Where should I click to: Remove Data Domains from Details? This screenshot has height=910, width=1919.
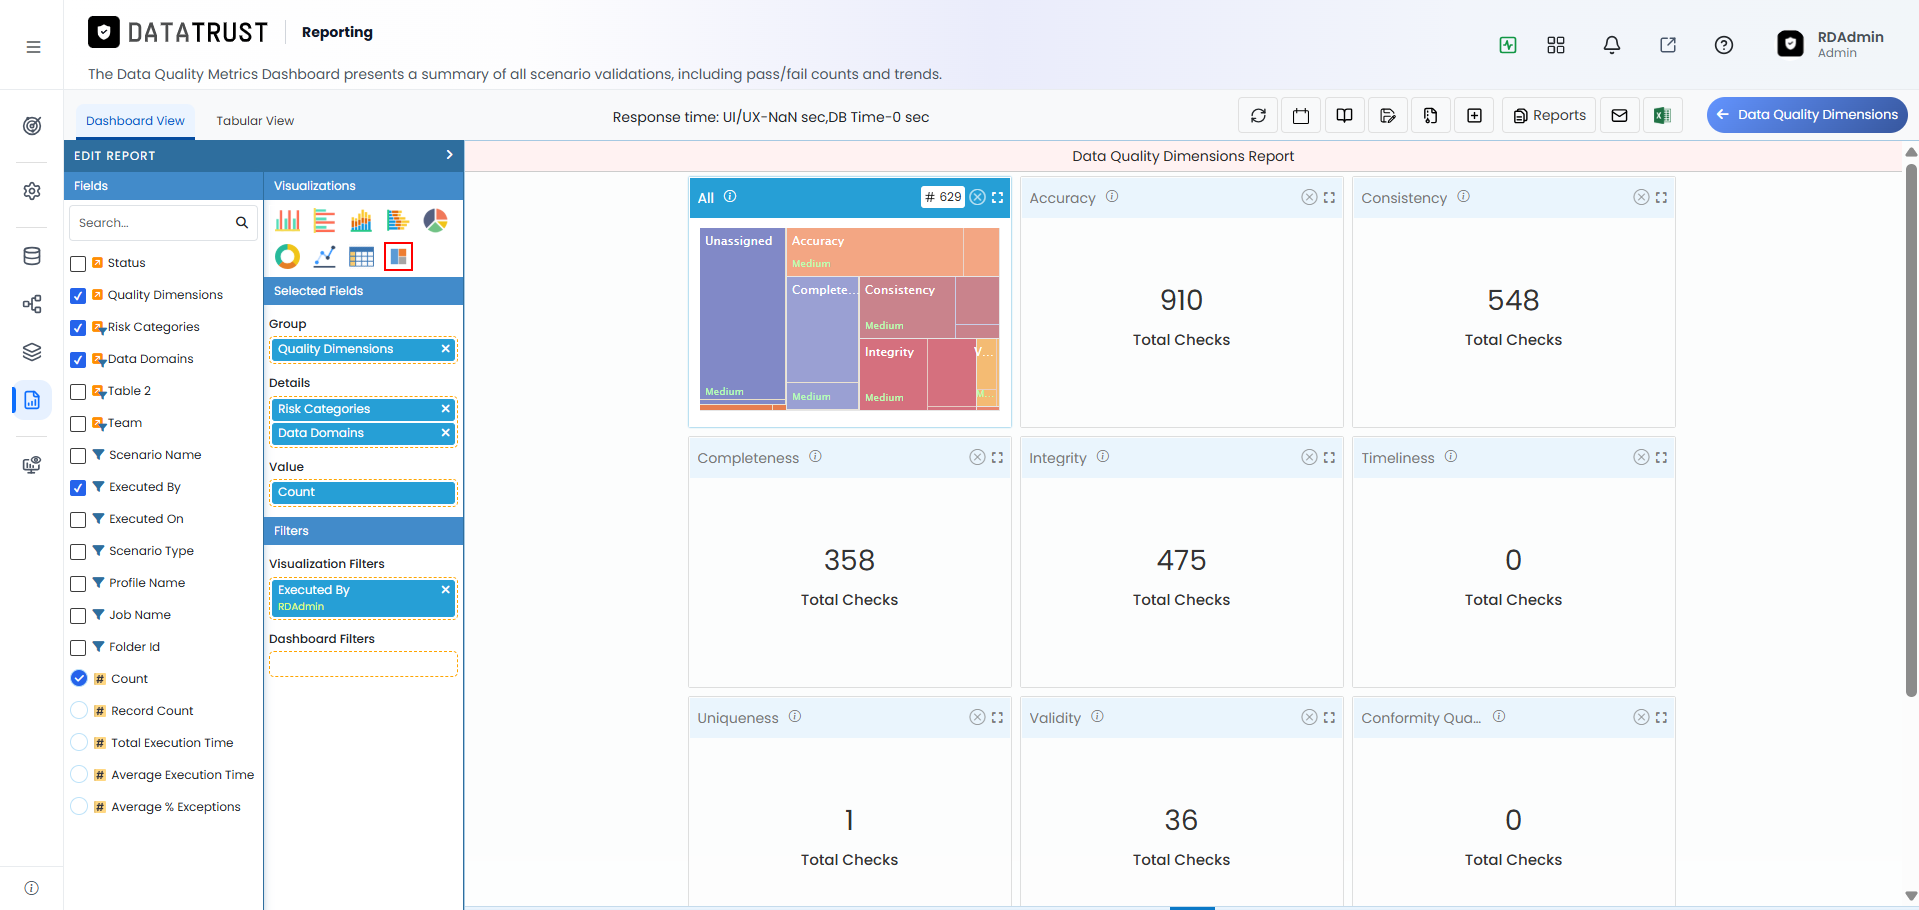pyautogui.click(x=446, y=433)
